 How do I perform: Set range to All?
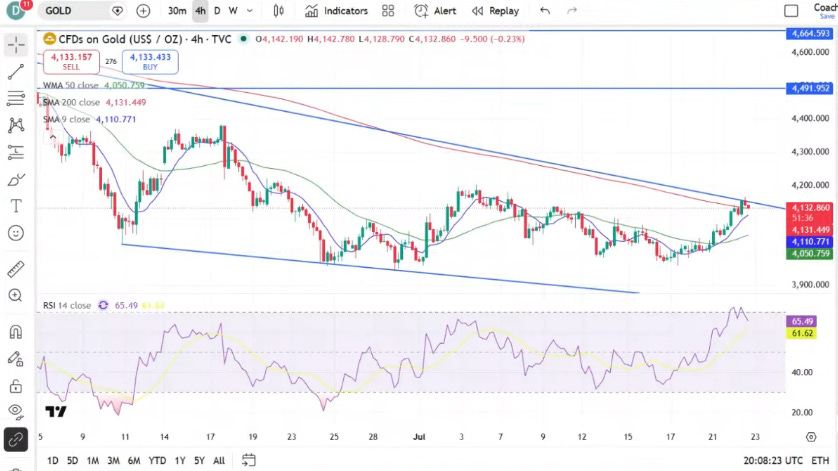(x=219, y=460)
